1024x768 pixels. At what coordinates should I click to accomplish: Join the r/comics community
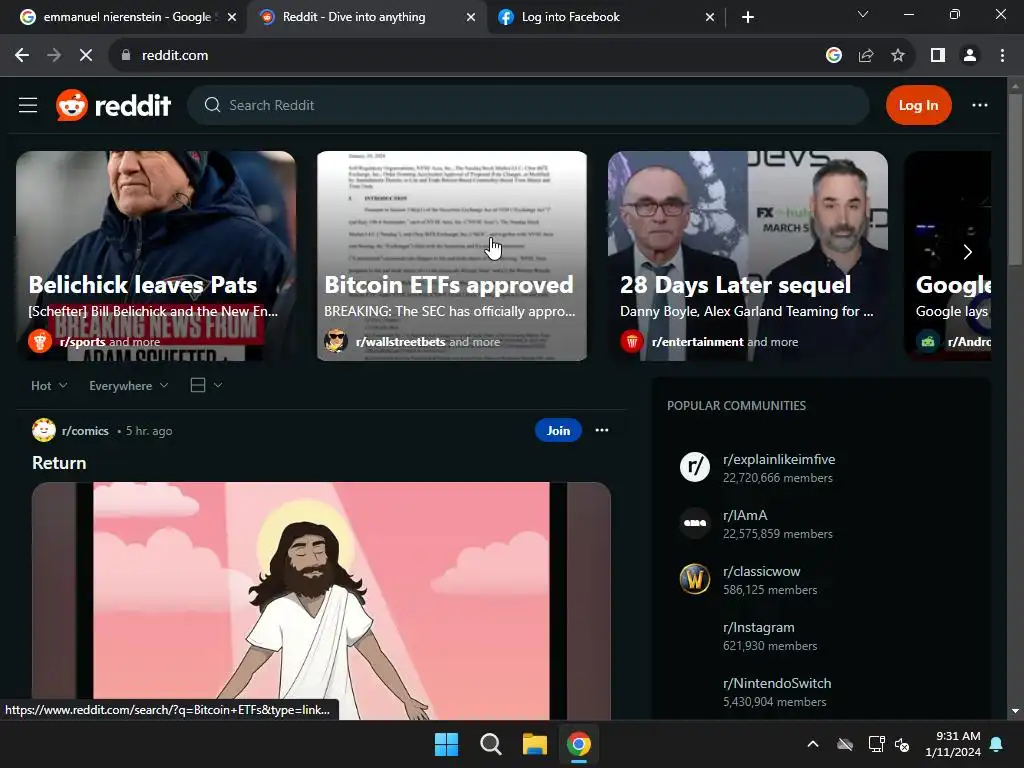558,430
